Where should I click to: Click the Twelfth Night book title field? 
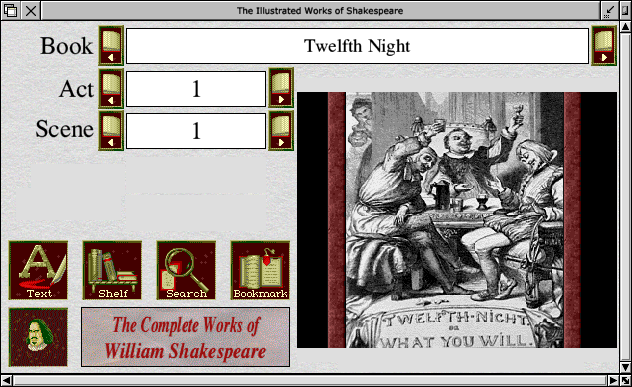pyautogui.click(x=357, y=46)
